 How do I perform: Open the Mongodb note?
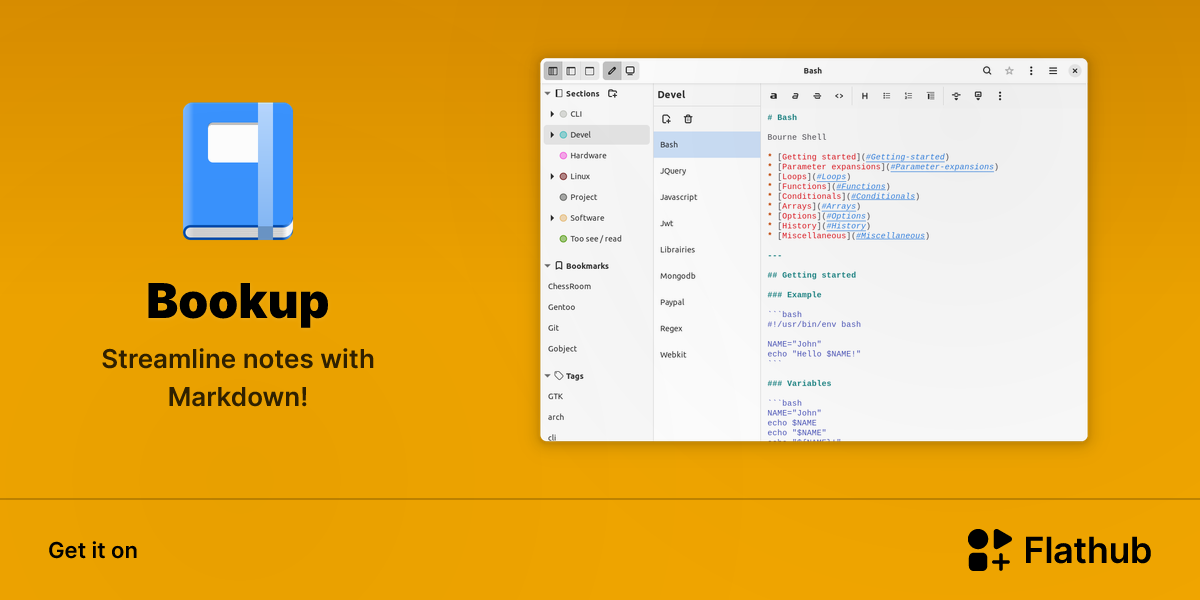[707, 276]
